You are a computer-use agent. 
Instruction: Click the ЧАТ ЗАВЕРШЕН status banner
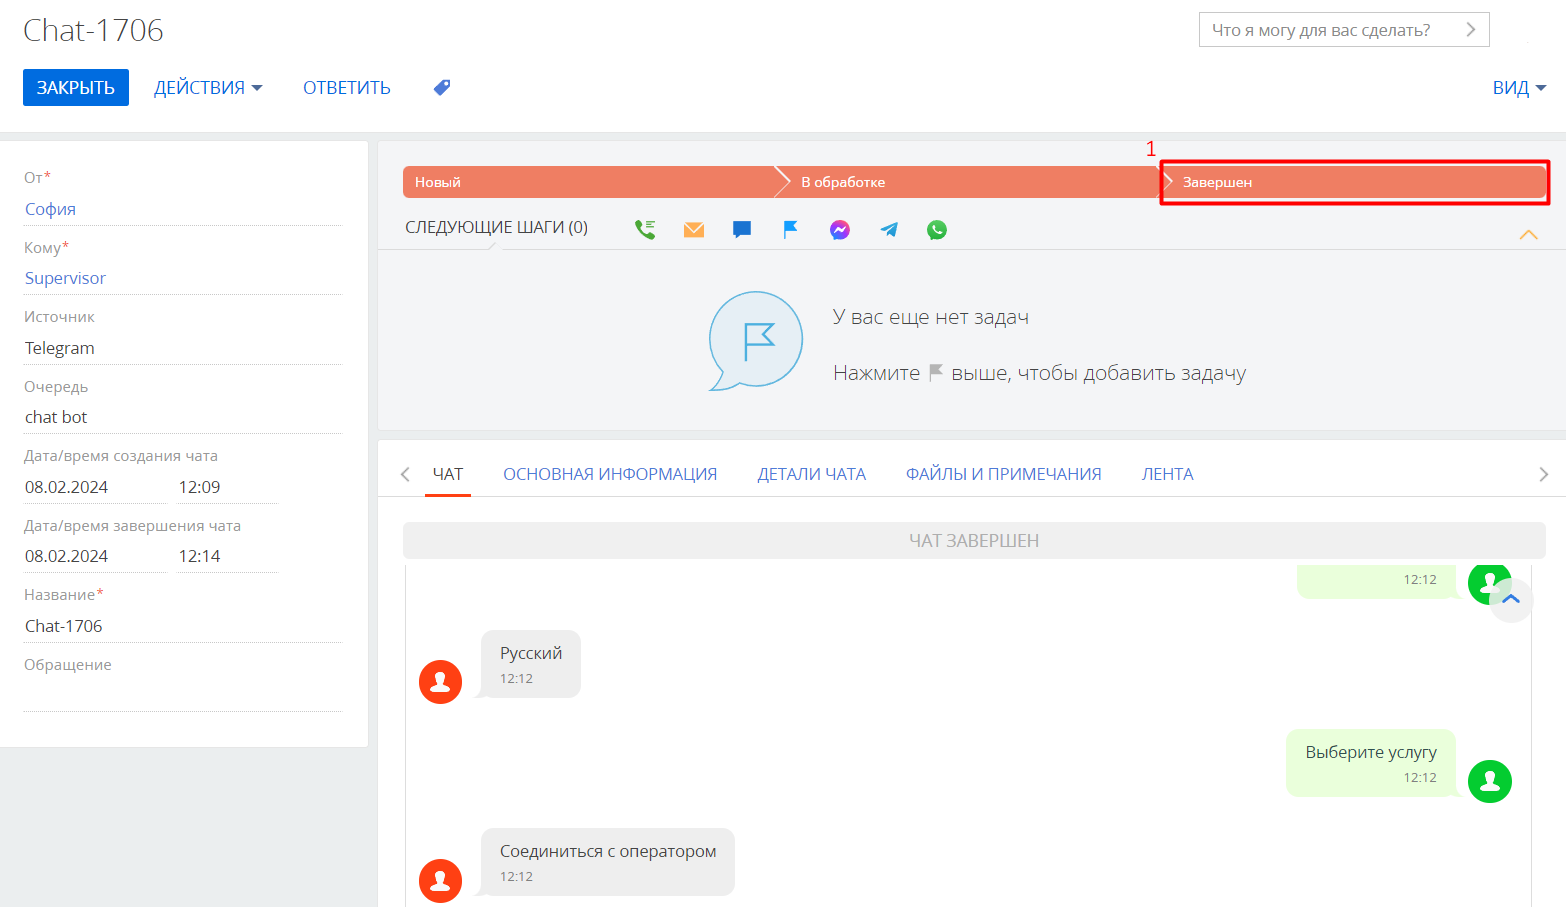click(x=974, y=540)
